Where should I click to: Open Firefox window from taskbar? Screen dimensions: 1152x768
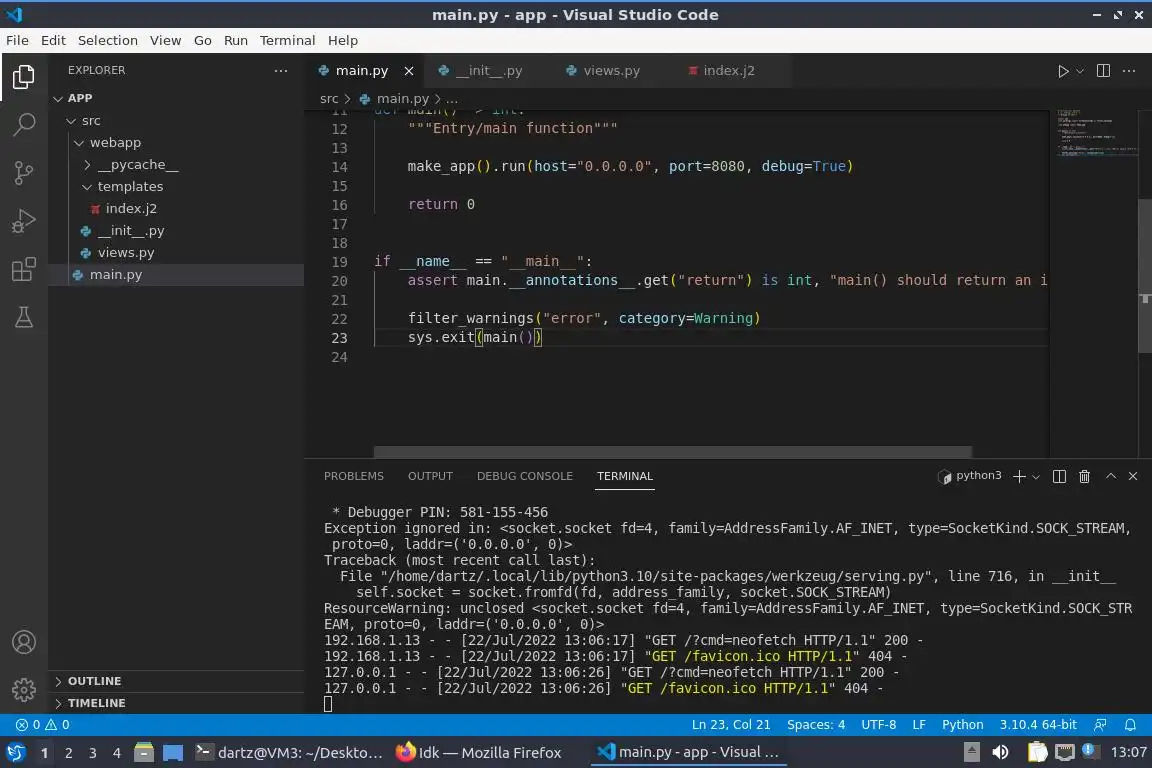coord(478,753)
